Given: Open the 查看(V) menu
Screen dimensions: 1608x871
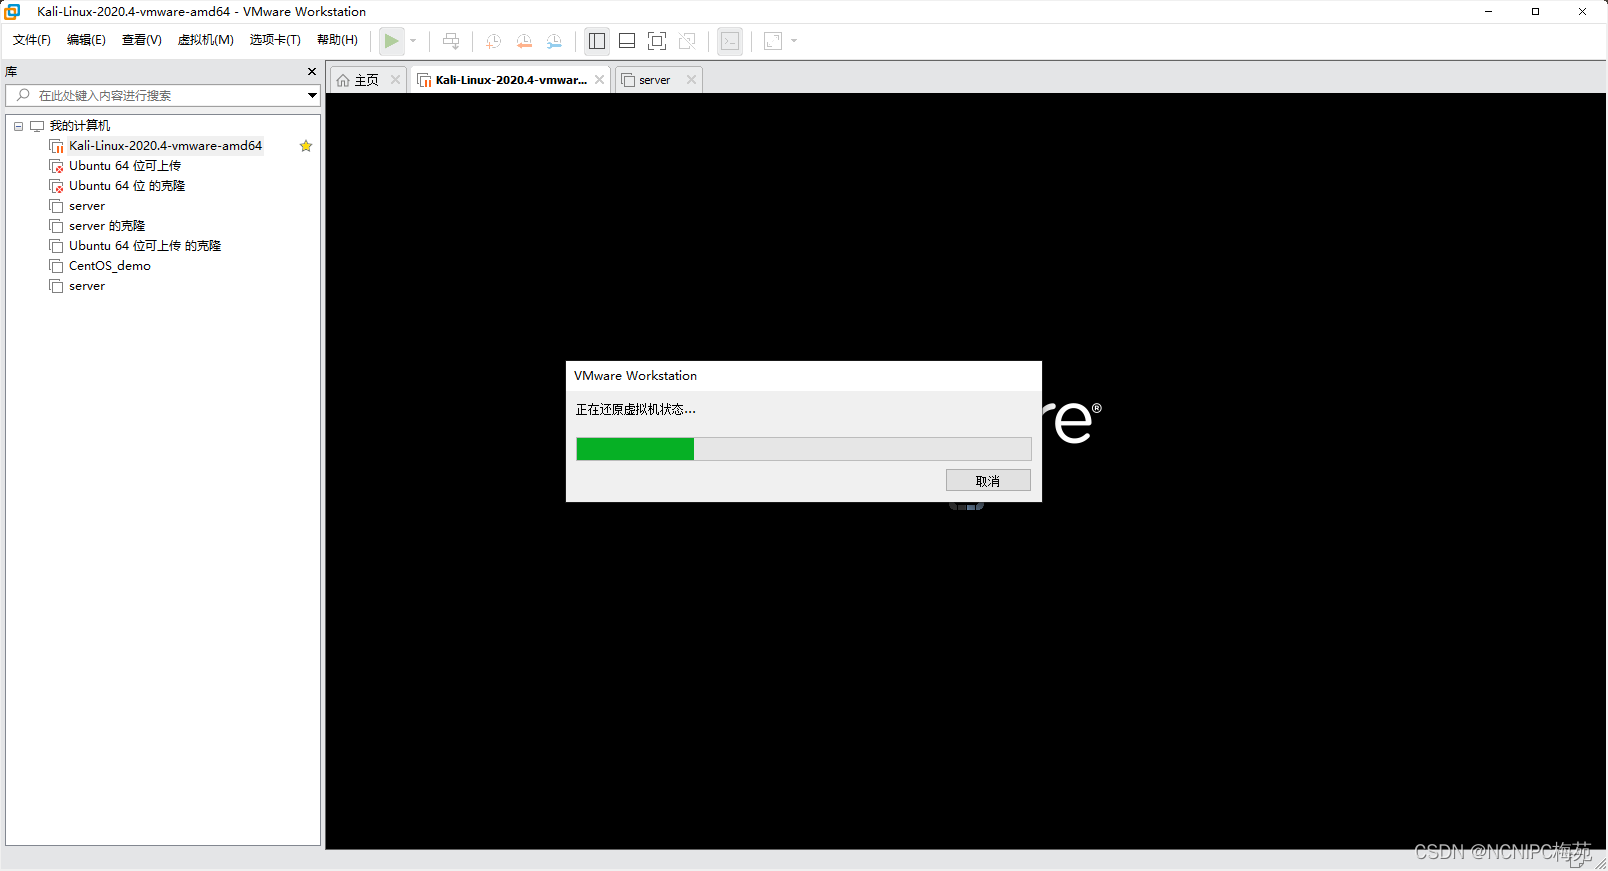Looking at the screenshot, I should (x=141, y=40).
